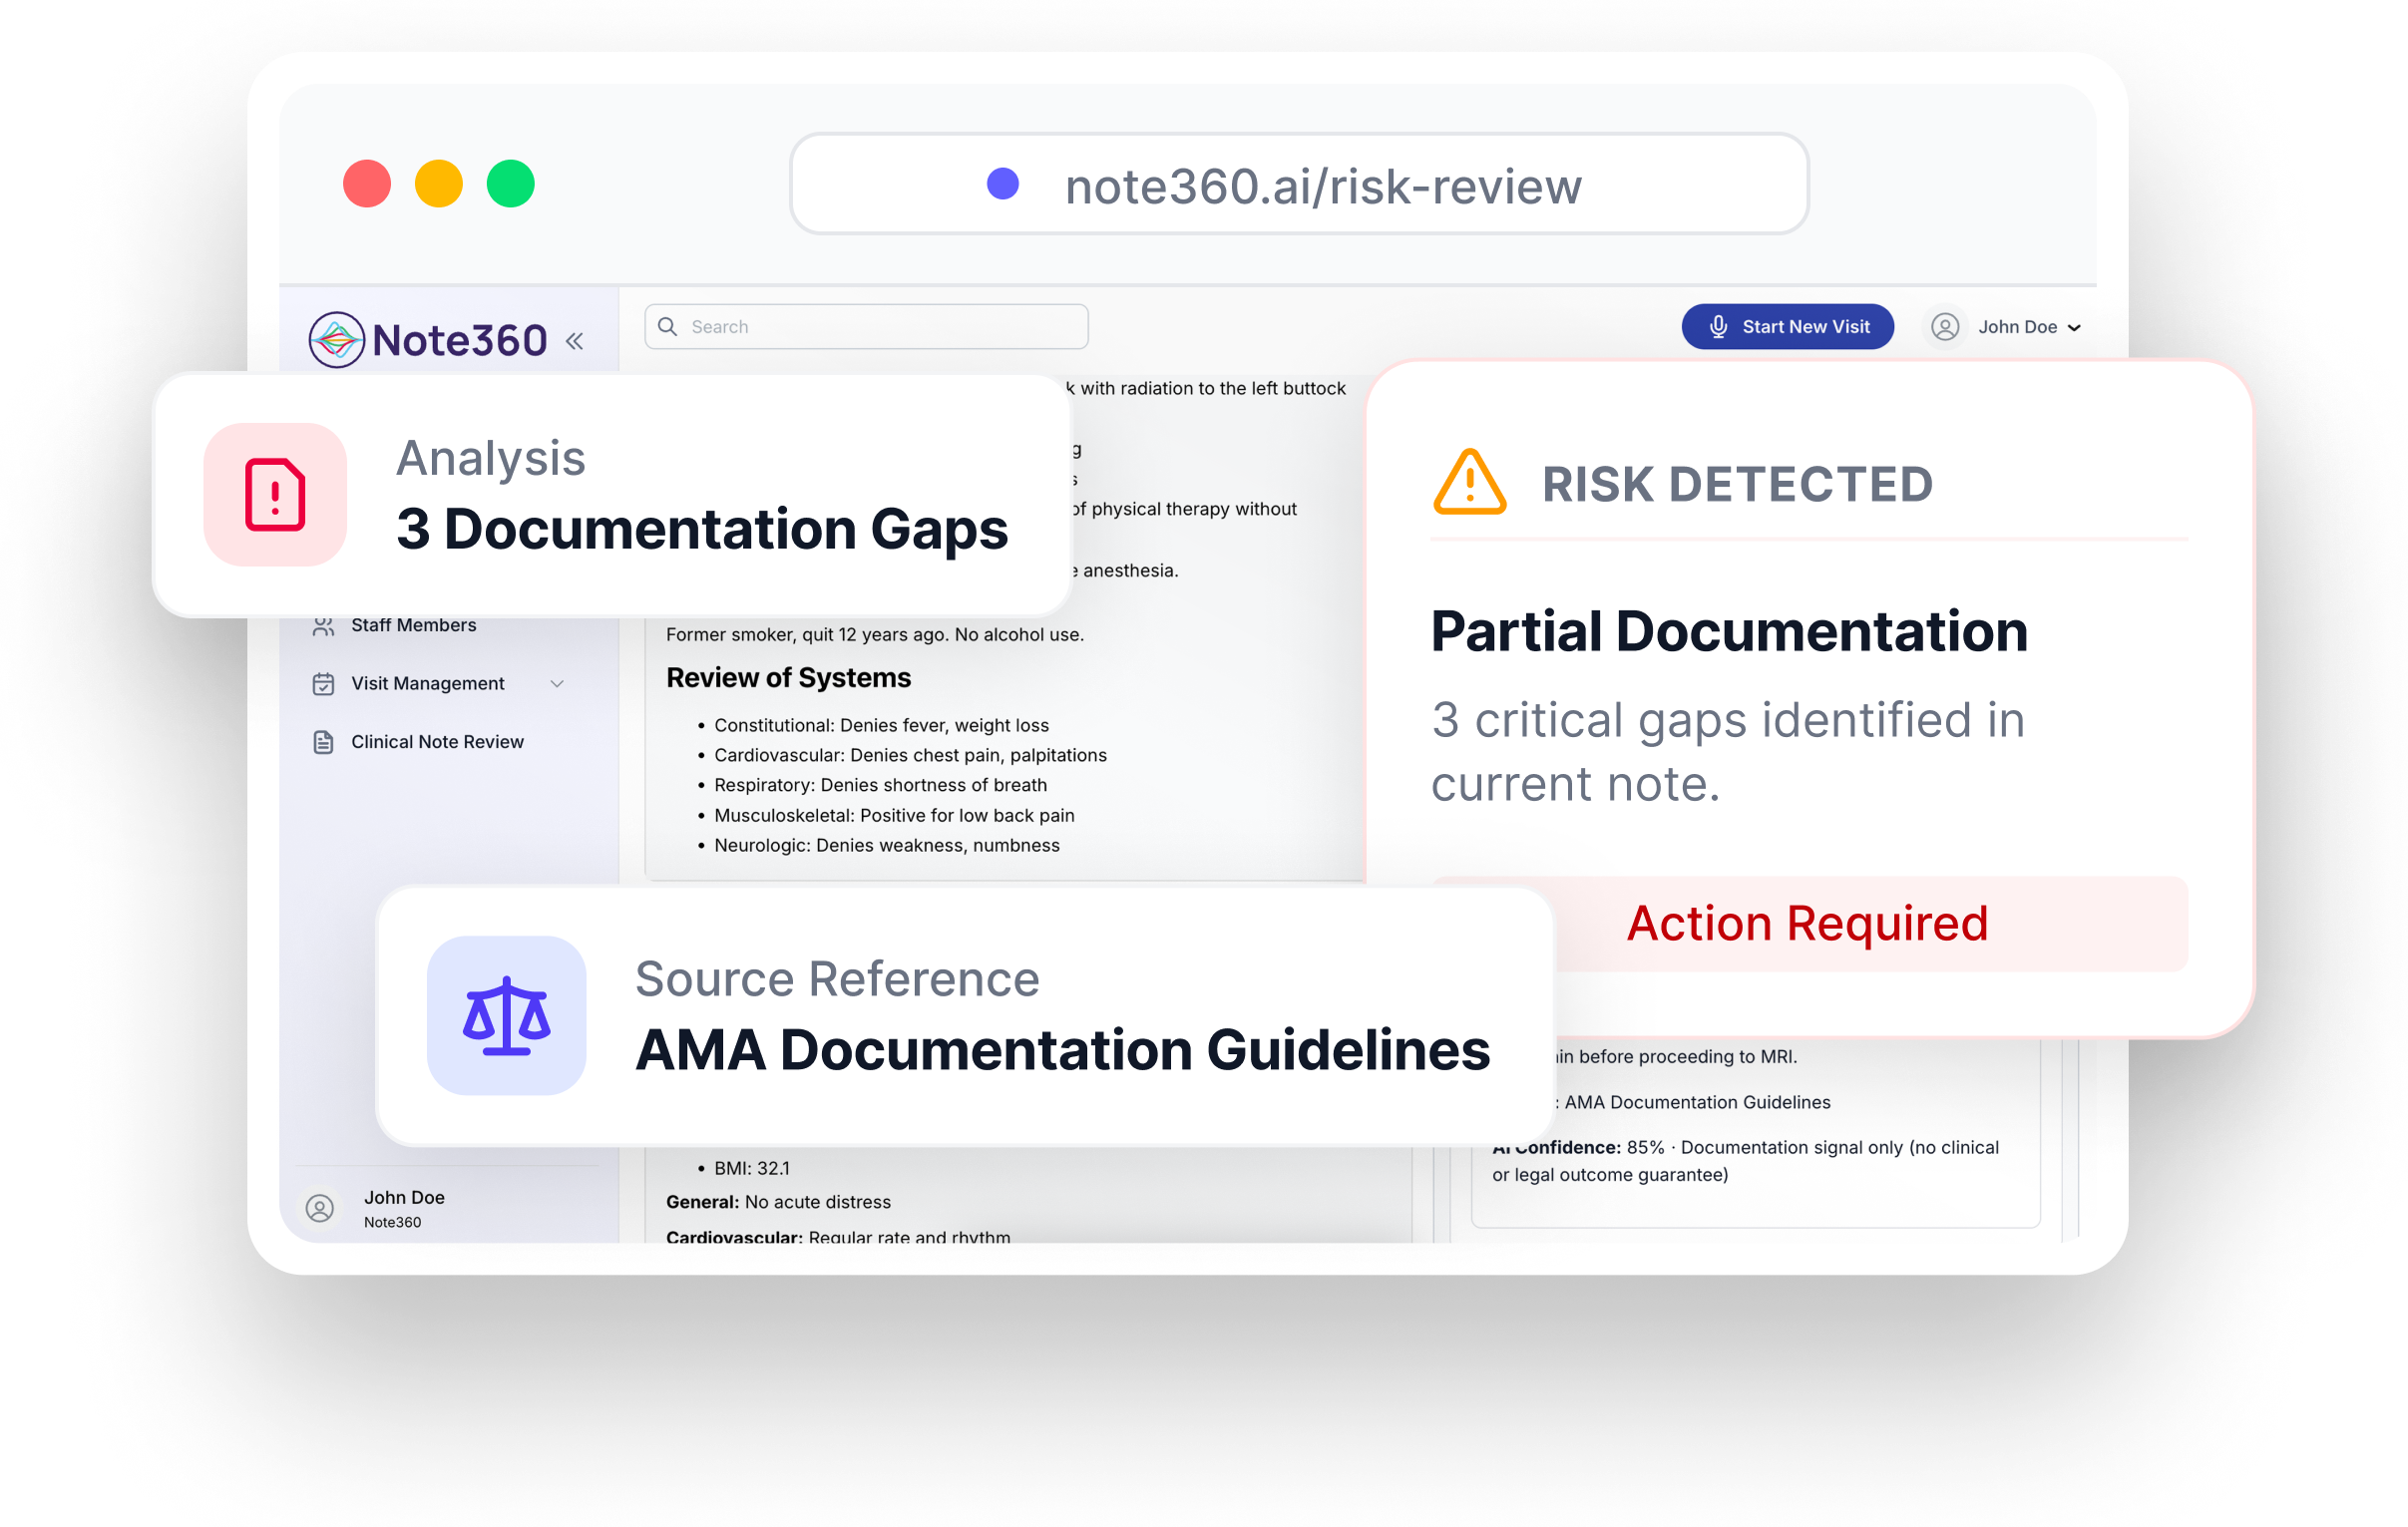This screenshot has height=1527, width=2408.
Task: Click the scales icon on Source Reference card
Action: point(506,1016)
